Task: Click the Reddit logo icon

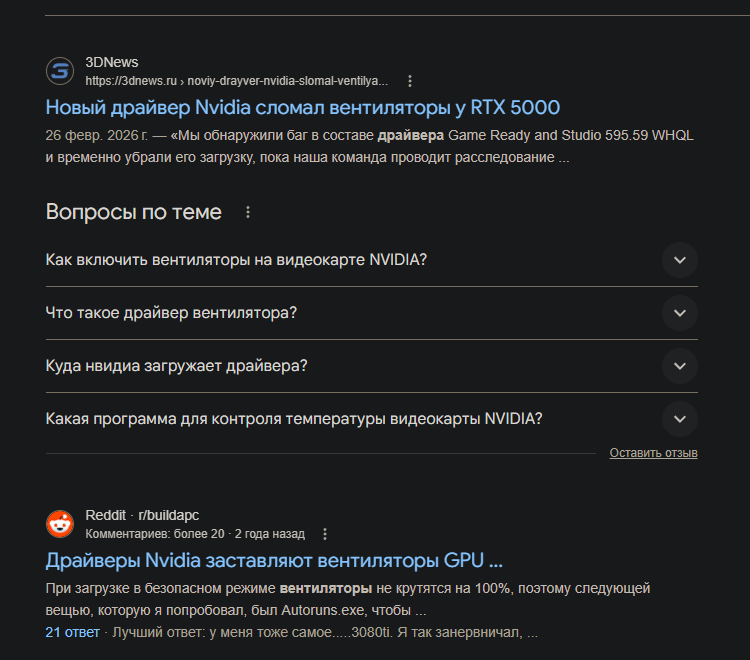Action: pyautogui.click(x=60, y=524)
